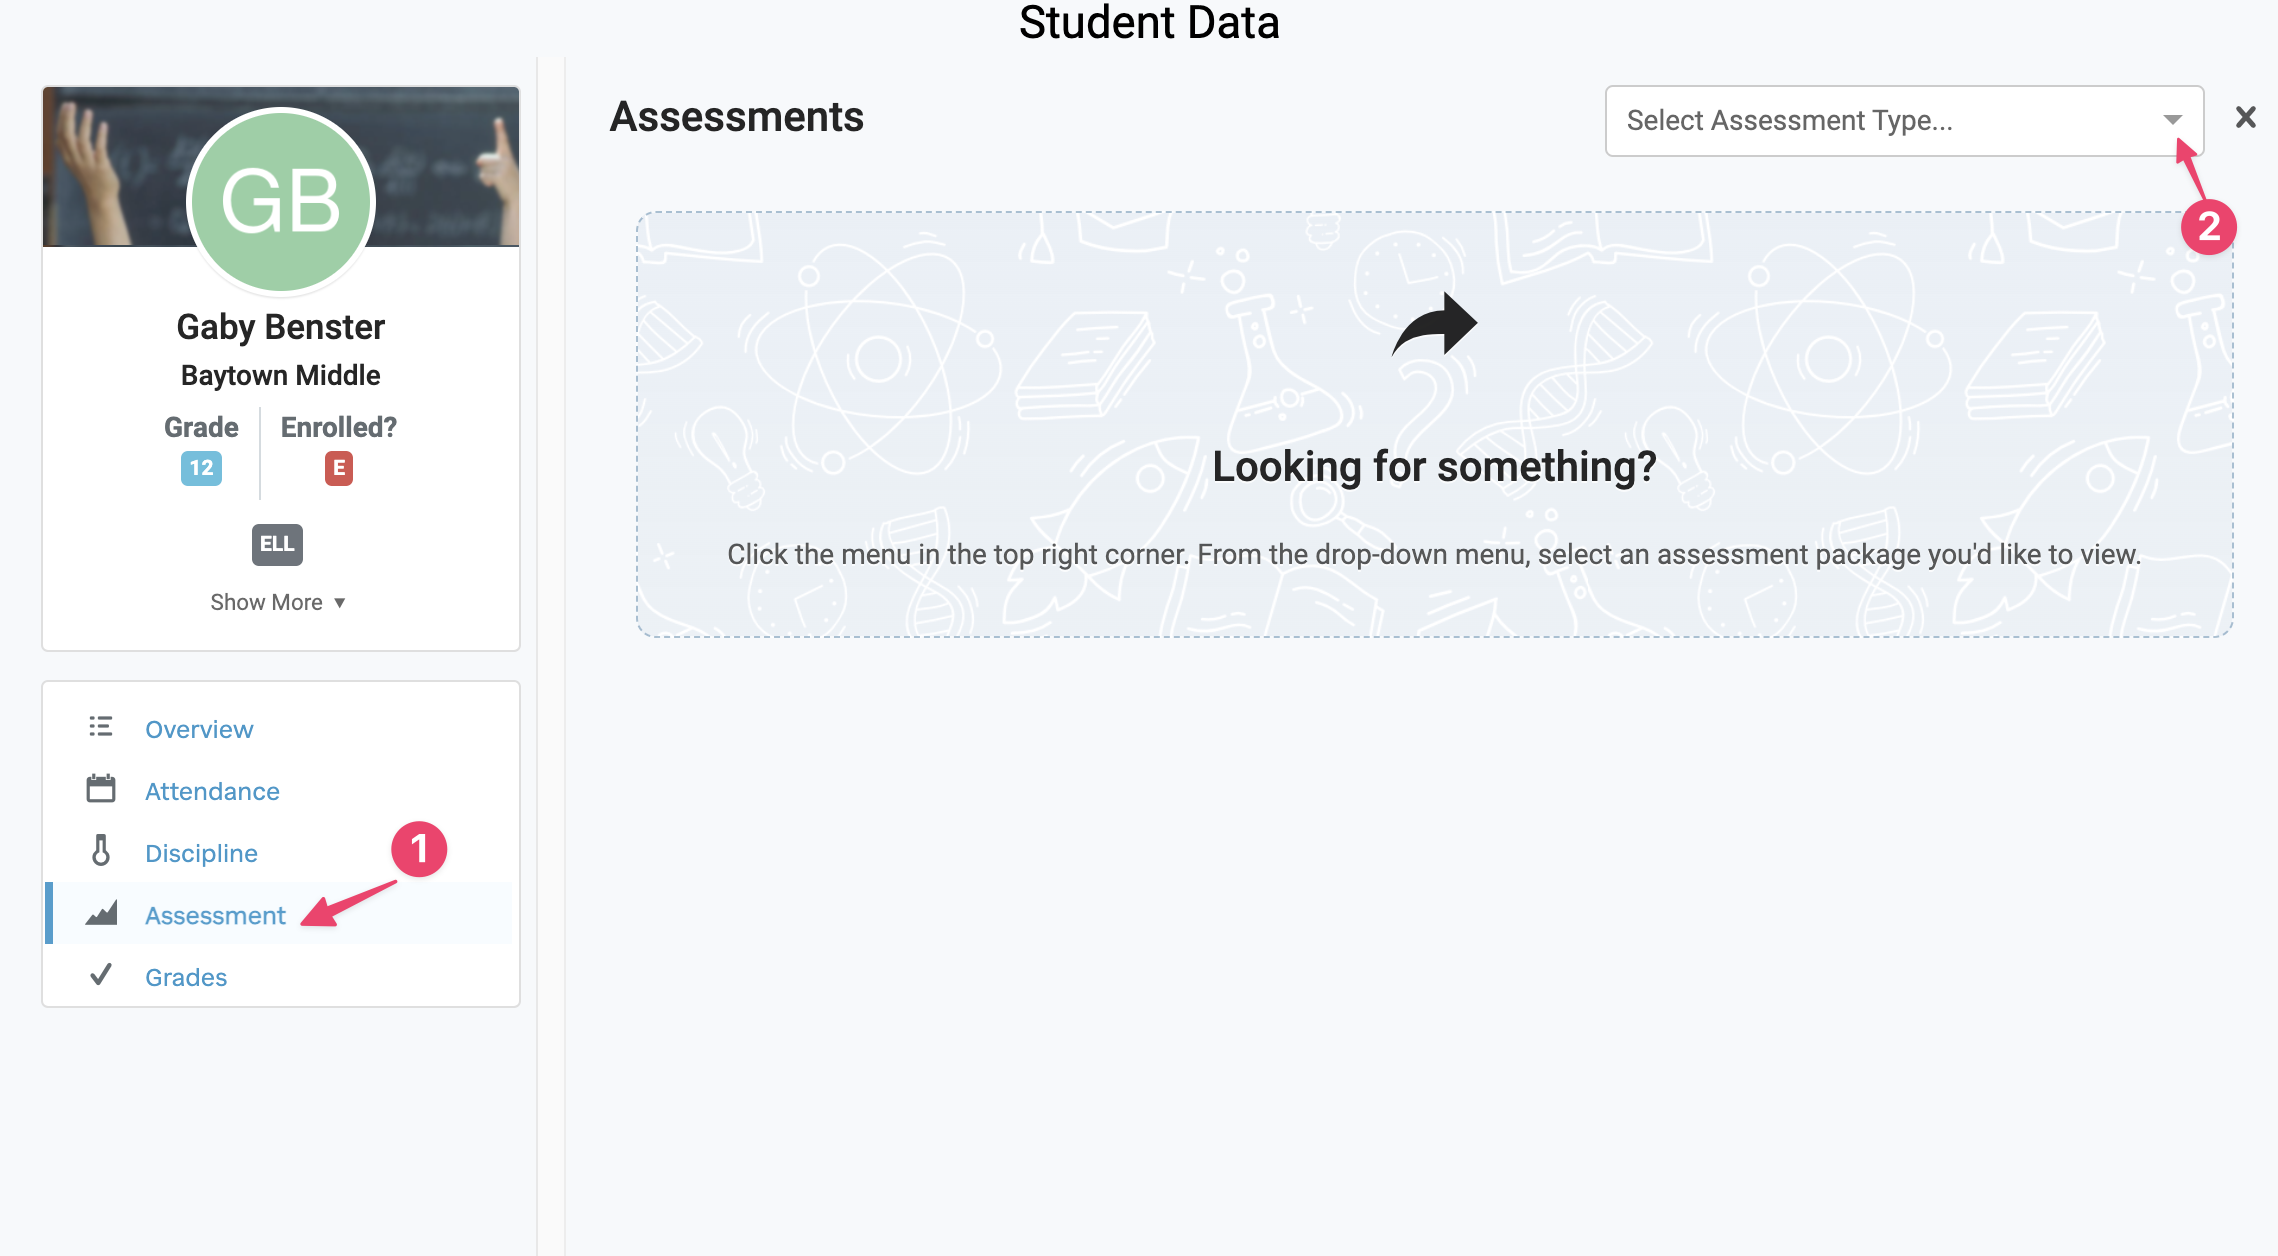Click the Attendance calendar icon
The width and height of the screenshot is (2278, 1256).
click(101, 789)
